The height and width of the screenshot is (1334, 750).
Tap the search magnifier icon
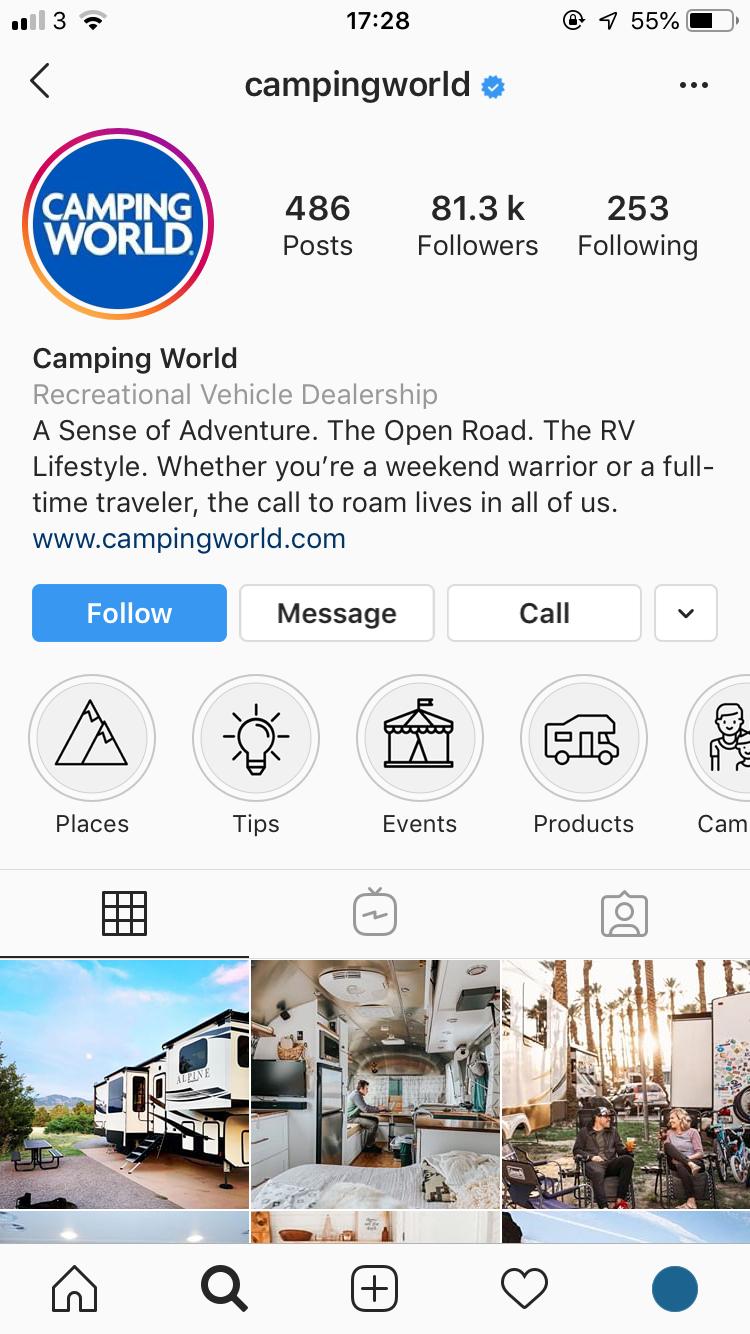(224, 1289)
